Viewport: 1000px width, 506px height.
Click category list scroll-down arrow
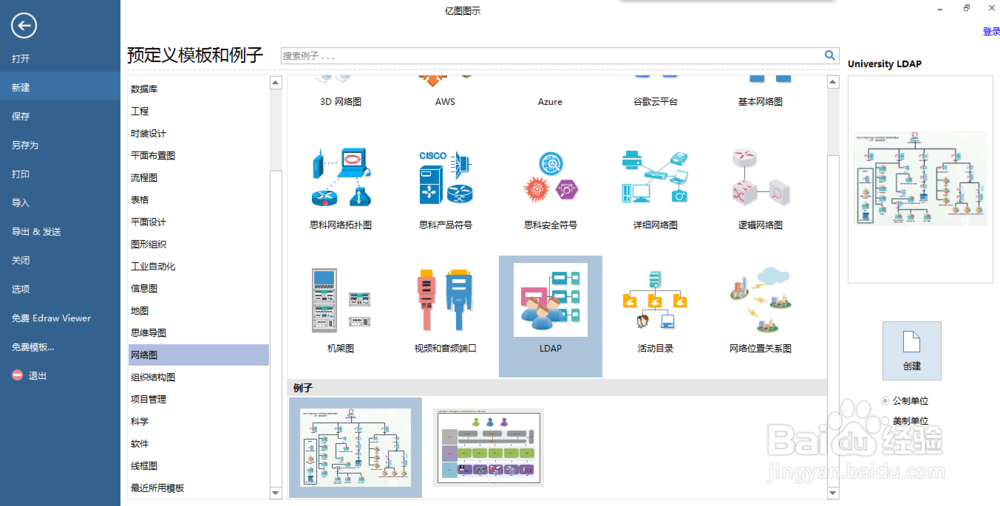pos(276,493)
